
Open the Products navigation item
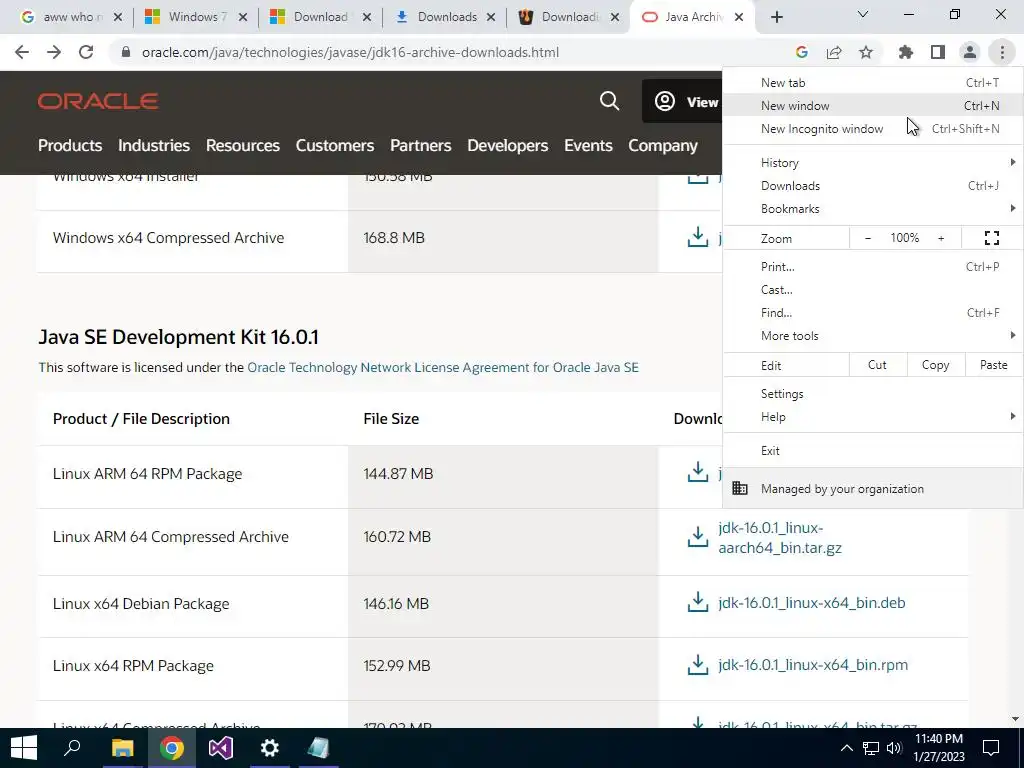point(70,146)
